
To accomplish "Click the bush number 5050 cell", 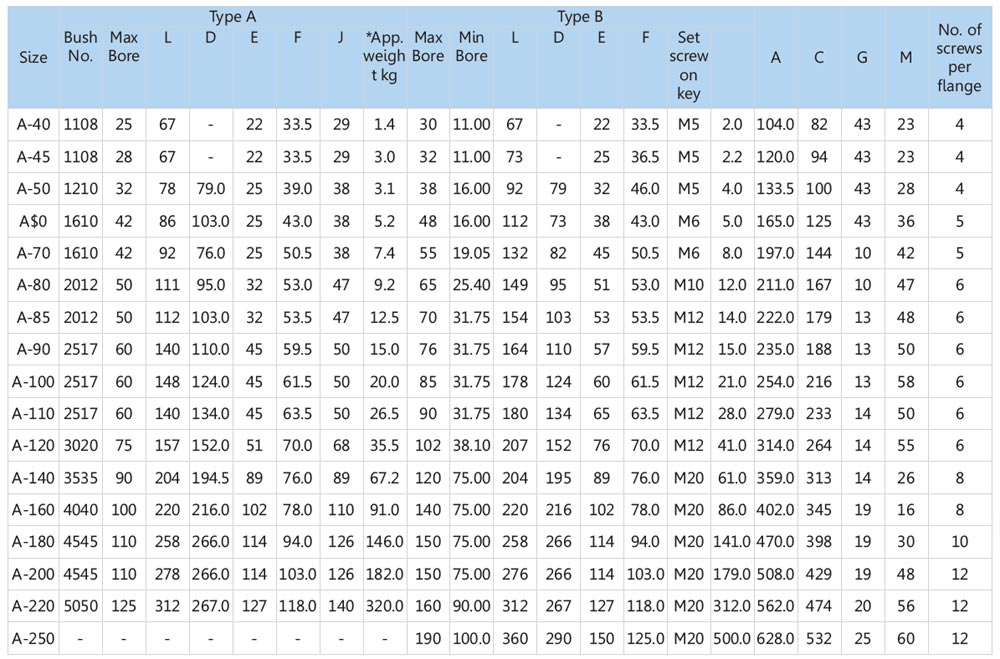I will [x=81, y=606].
